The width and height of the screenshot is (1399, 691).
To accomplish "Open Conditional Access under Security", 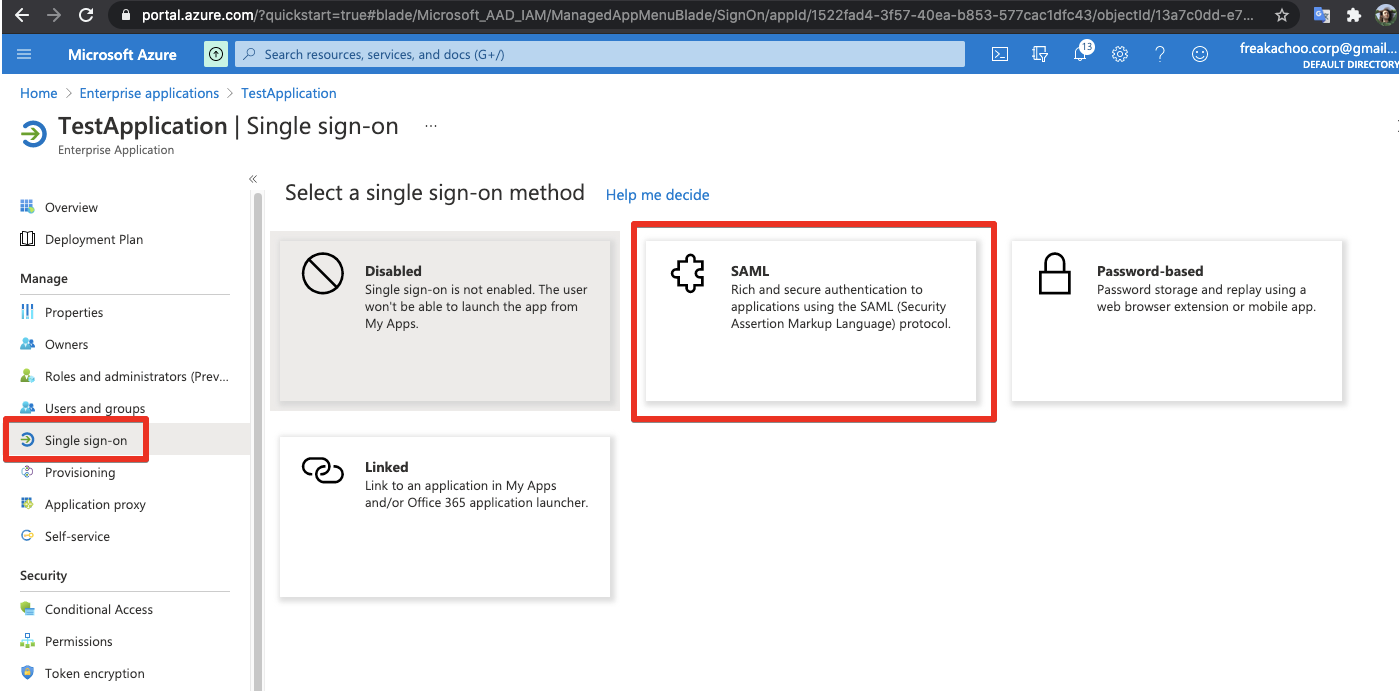I will click(x=99, y=609).
